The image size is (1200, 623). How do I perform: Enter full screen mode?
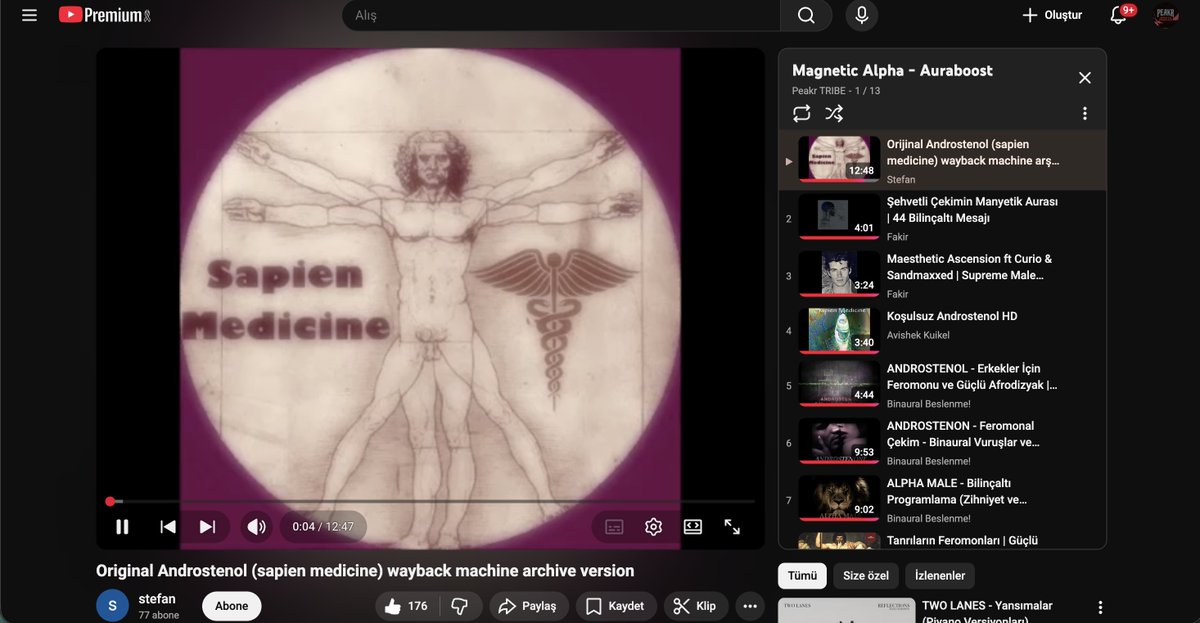click(732, 526)
